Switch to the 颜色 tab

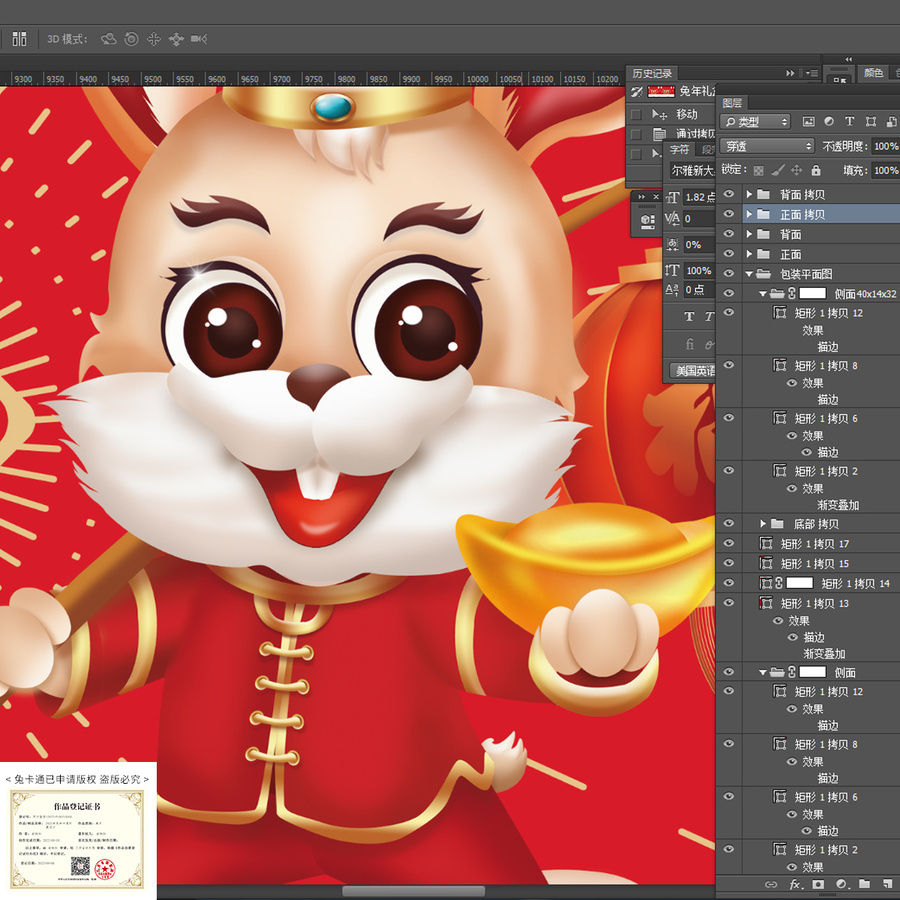coord(873,72)
